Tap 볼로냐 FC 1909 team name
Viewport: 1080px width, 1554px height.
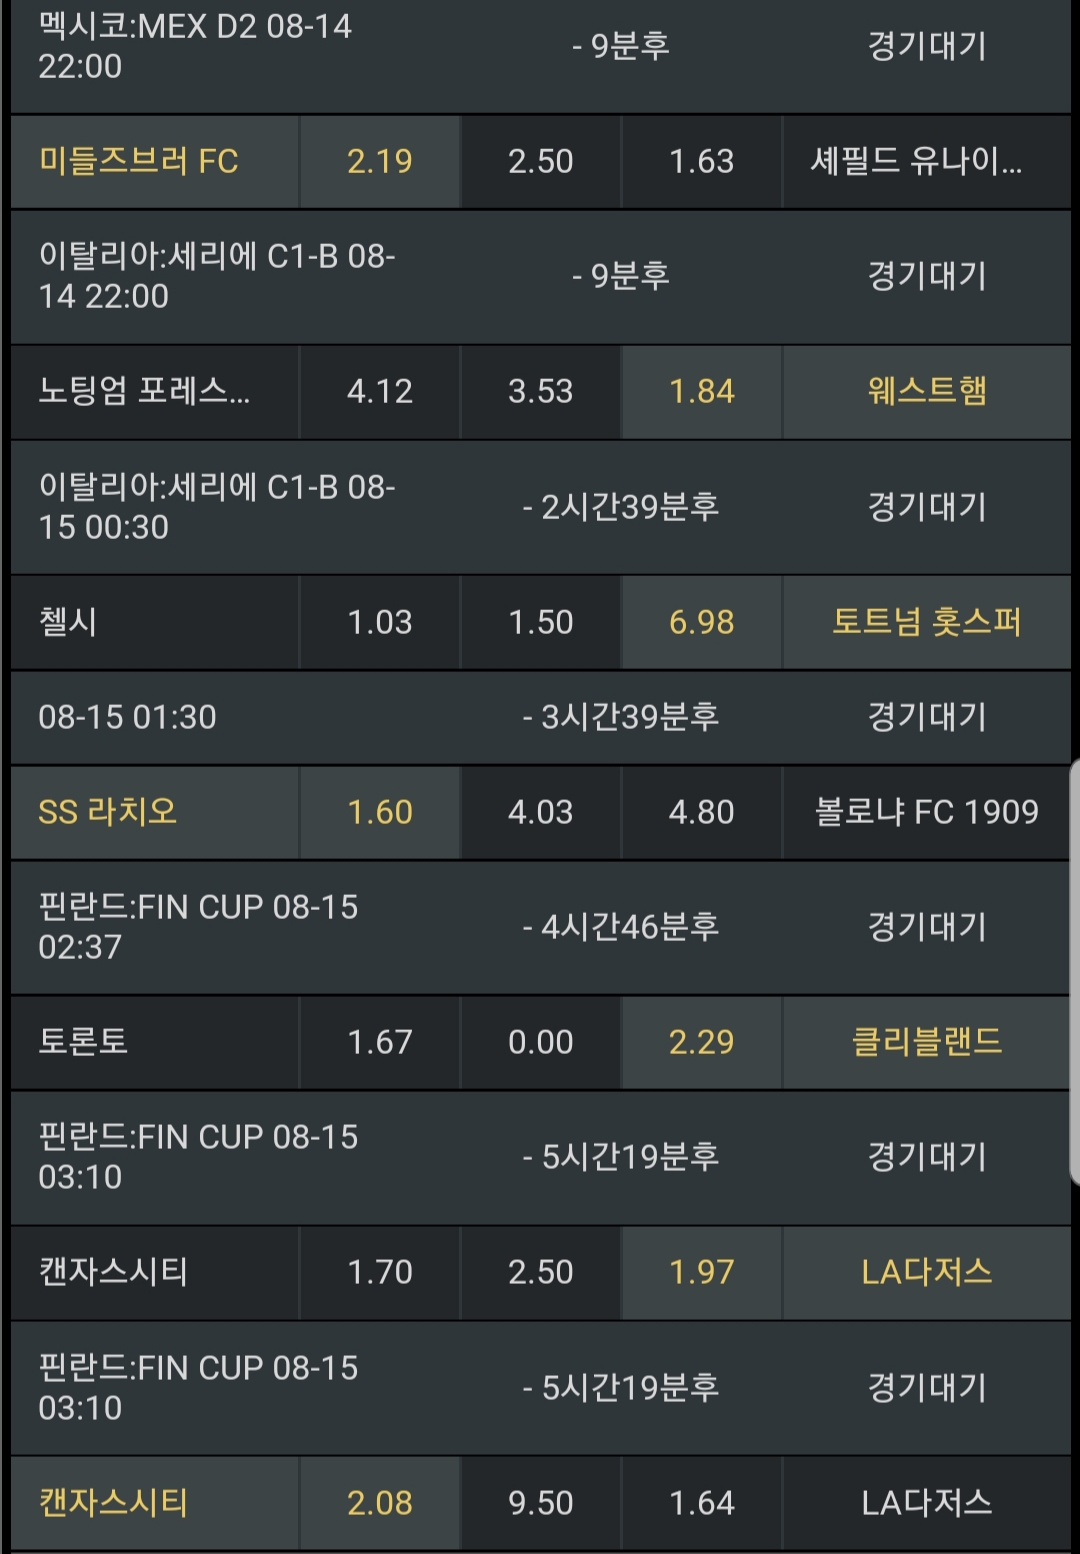tap(927, 812)
